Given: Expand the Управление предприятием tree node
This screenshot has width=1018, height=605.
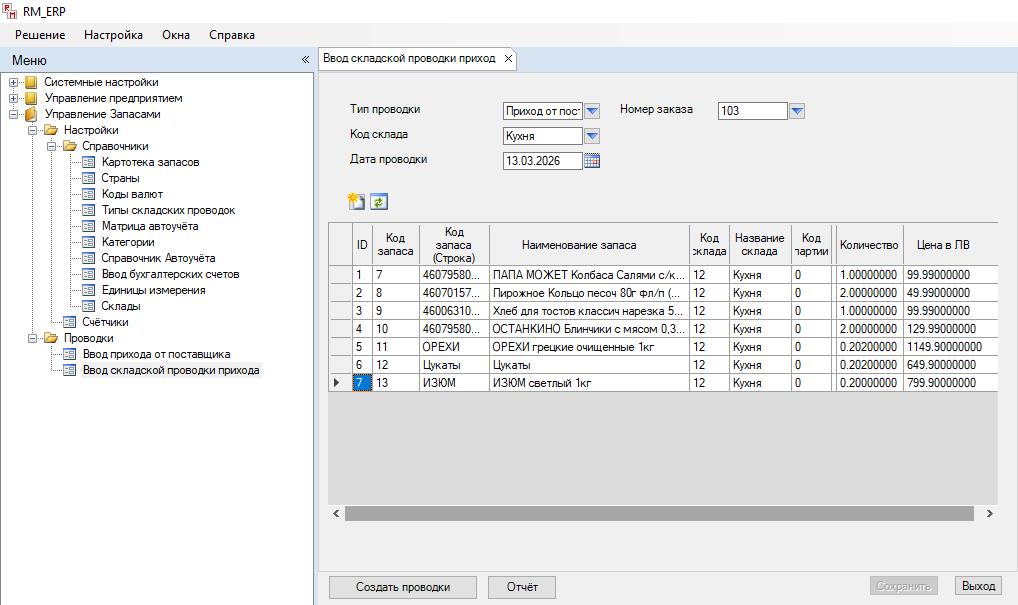Looking at the screenshot, I should (x=14, y=98).
